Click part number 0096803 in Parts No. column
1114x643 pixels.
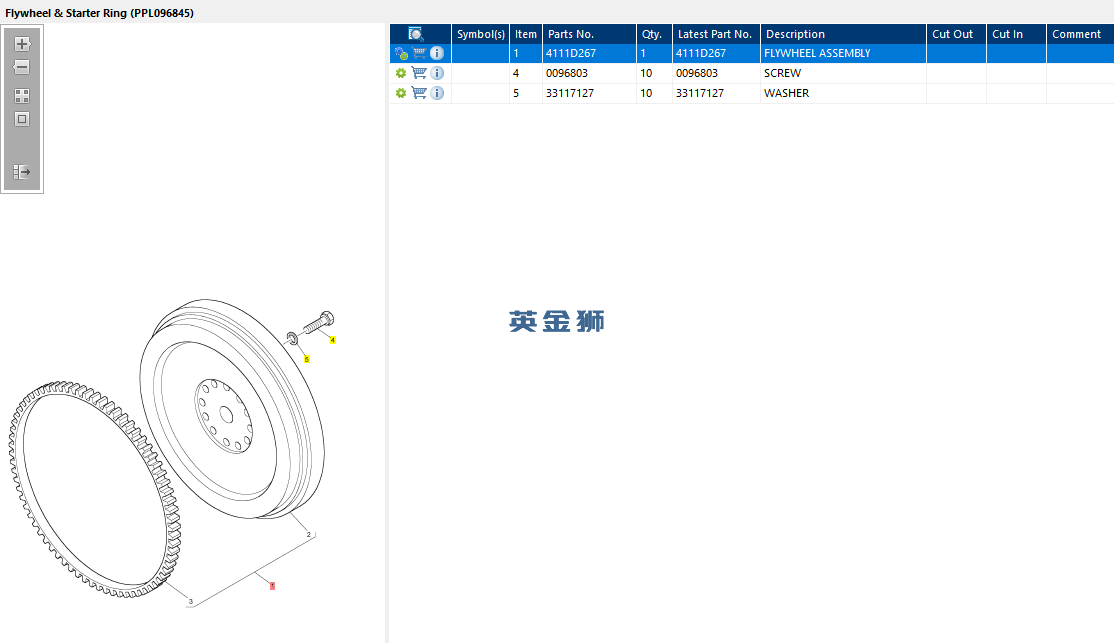pyautogui.click(x=567, y=73)
